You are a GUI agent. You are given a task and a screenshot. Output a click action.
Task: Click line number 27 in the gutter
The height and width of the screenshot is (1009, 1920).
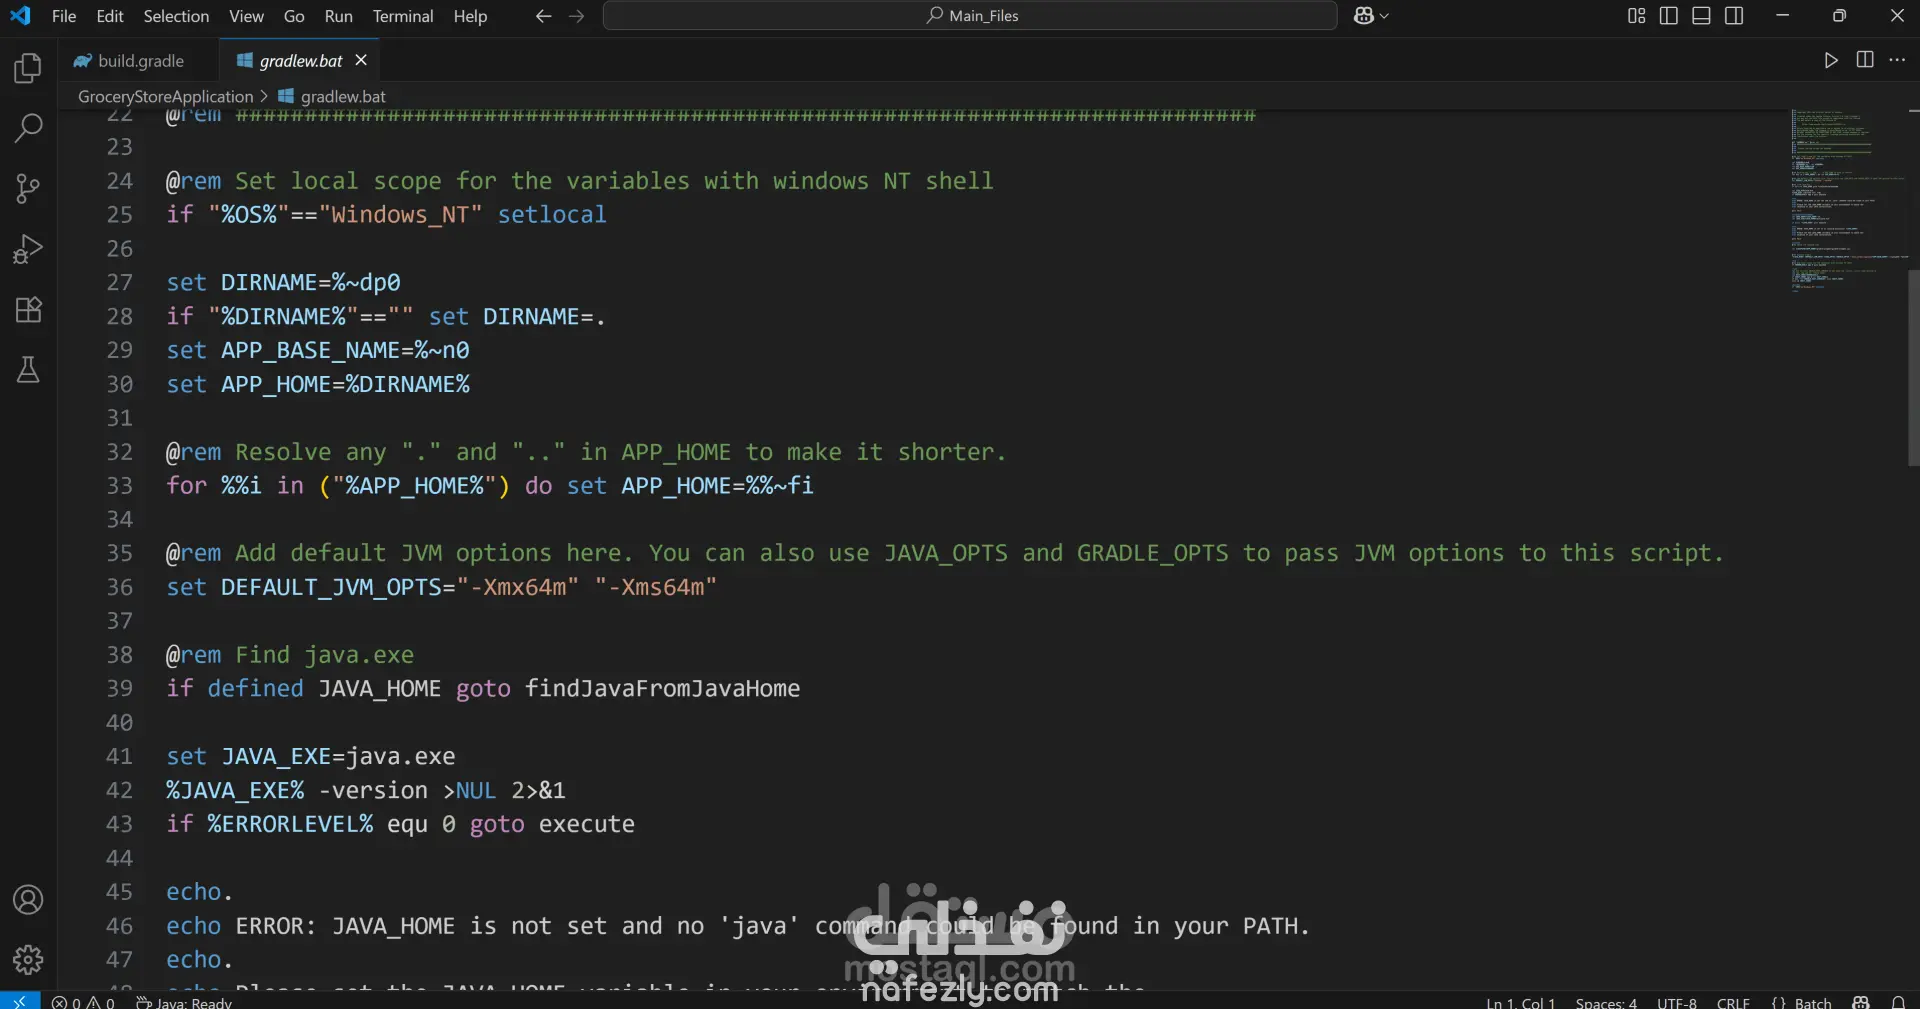119,282
